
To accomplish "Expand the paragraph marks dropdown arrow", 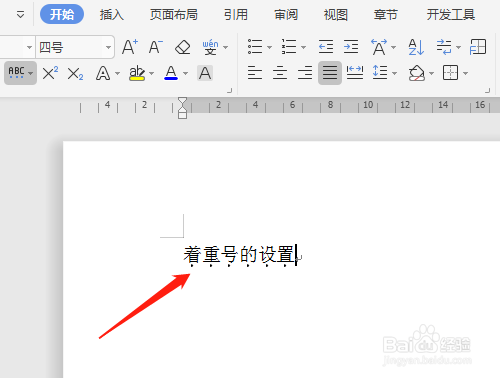I will click(458, 47).
